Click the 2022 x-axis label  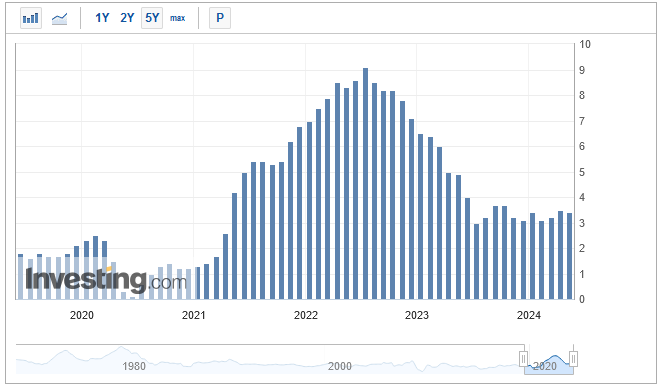[x=306, y=315]
